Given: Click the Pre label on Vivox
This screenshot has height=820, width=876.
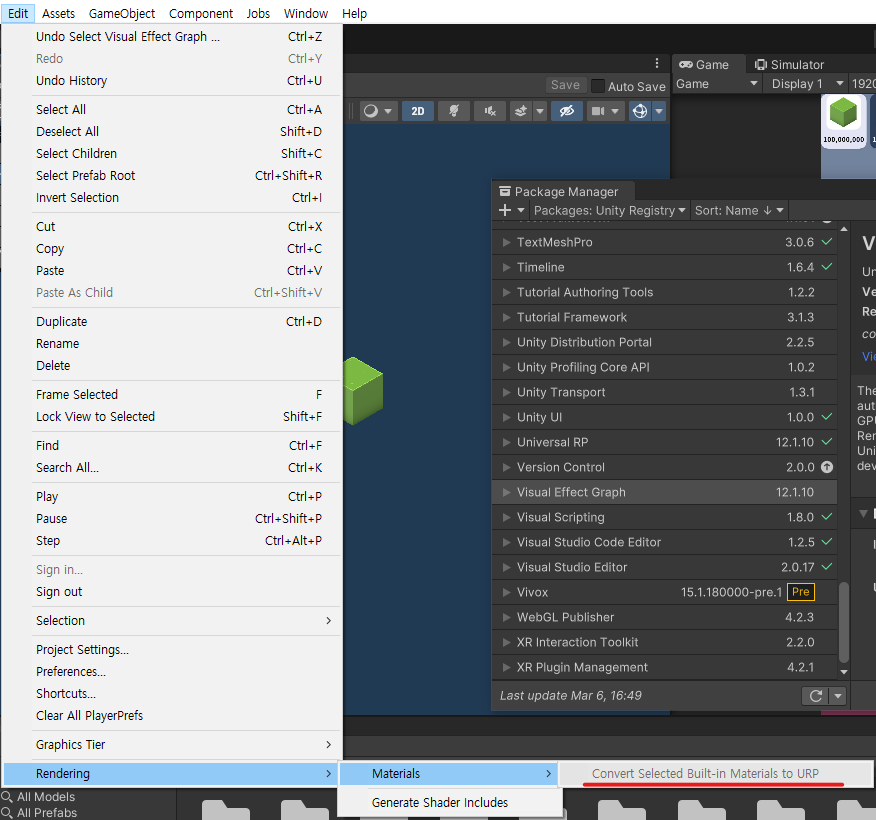Looking at the screenshot, I should click(x=801, y=592).
